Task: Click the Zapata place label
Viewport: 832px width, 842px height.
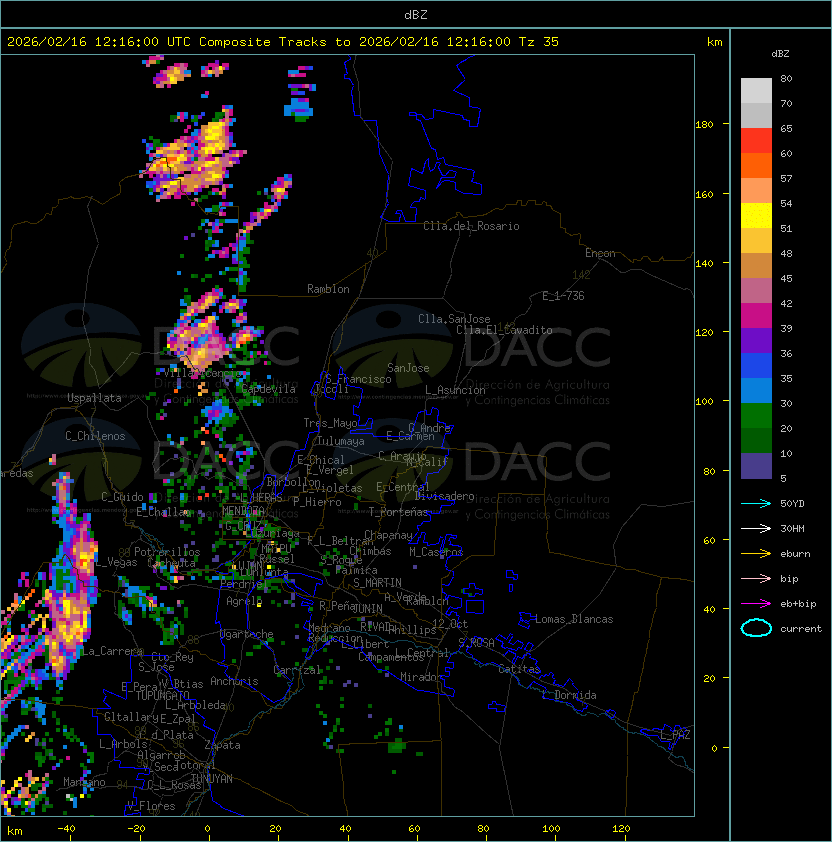Action: 222,745
